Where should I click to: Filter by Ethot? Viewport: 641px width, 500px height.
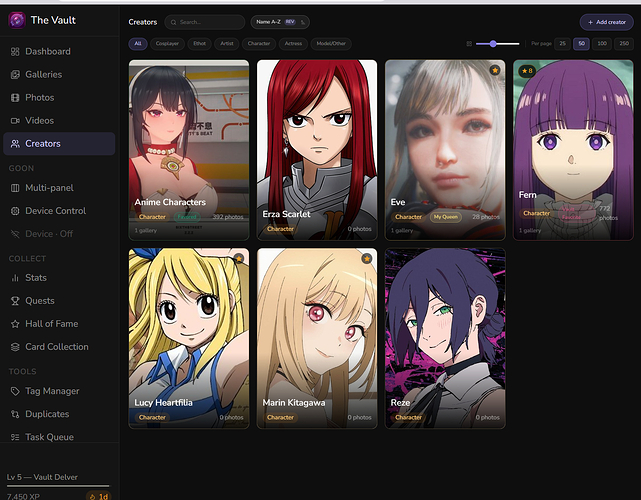199,43
